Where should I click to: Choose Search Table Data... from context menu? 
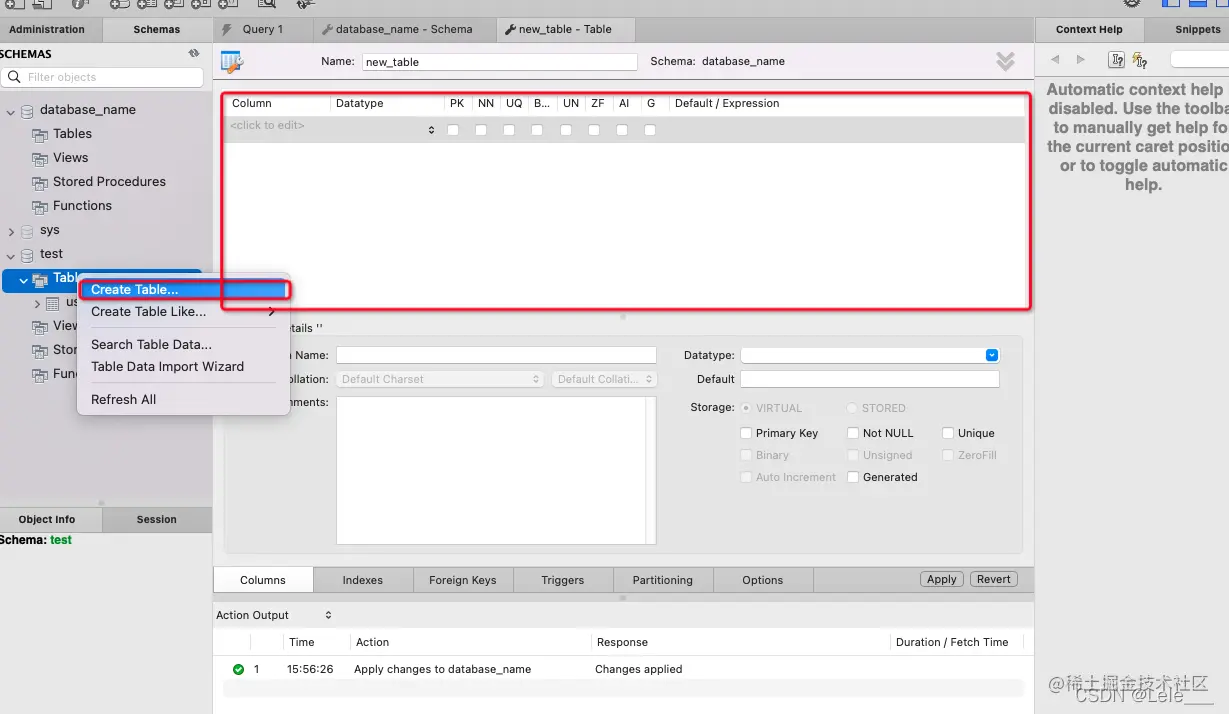pos(184,344)
